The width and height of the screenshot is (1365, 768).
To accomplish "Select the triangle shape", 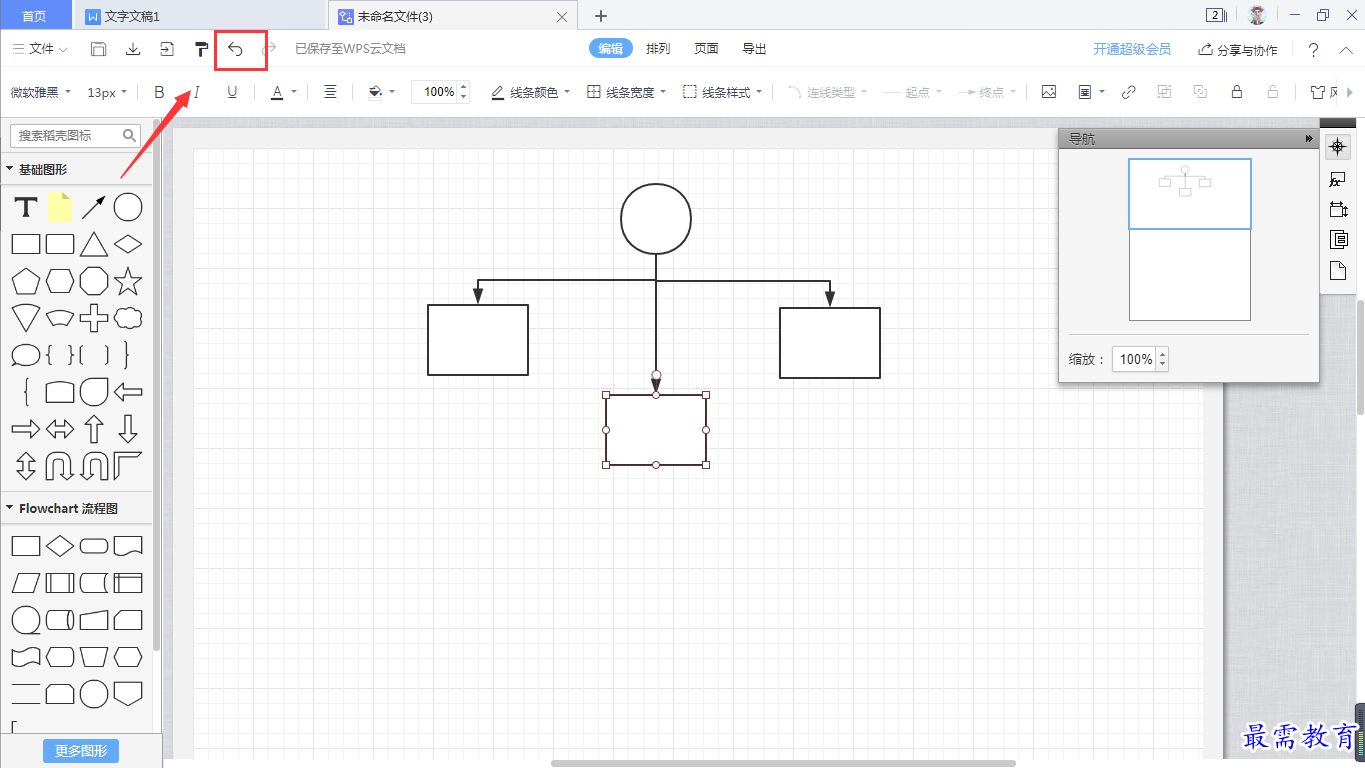I will click(x=94, y=244).
